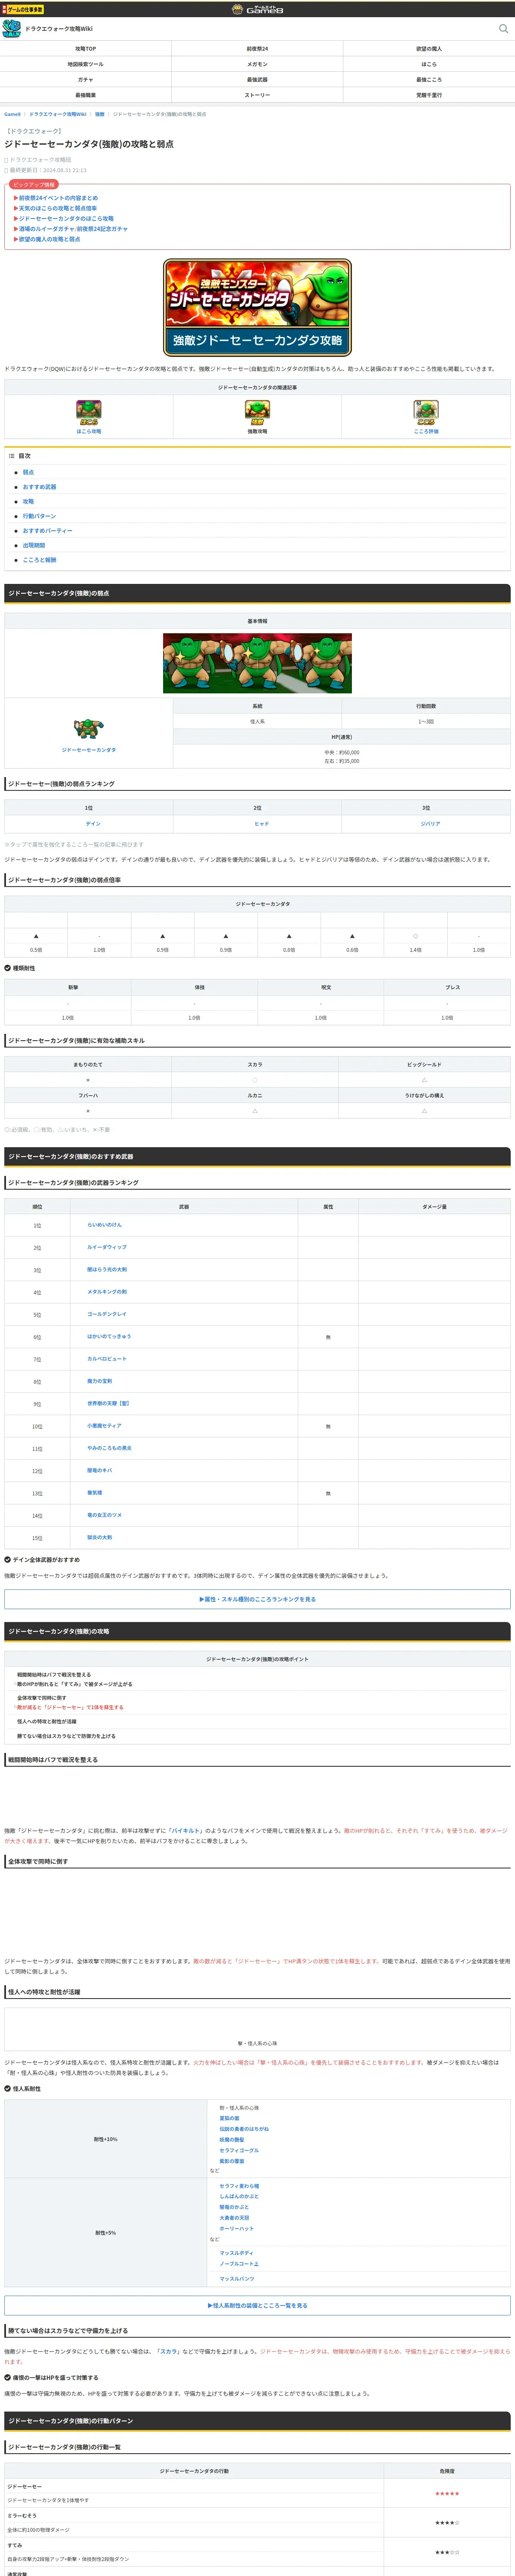Open メタルキングの剣 weapon link
The image size is (515, 2576).
tap(106, 1292)
